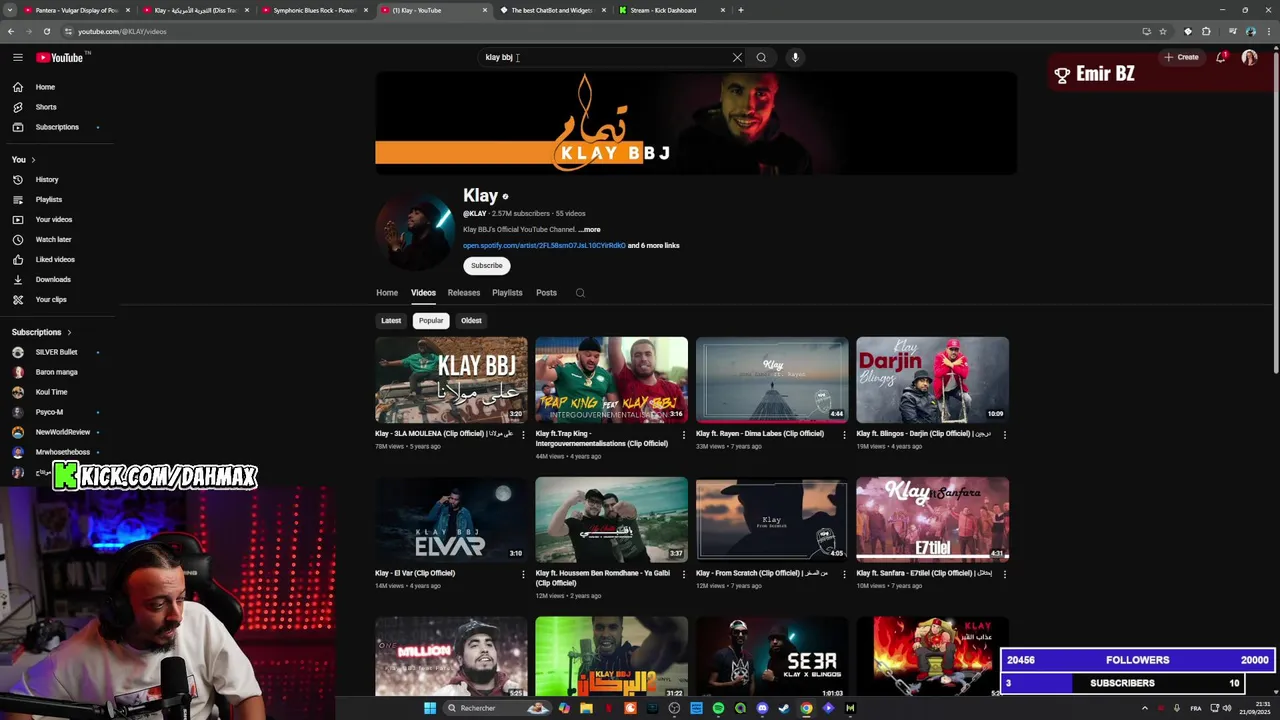The width and height of the screenshot is (1280, 720).
Task: Switch to Pantera Vulgar Display browser tab
Action: (75, 10)
